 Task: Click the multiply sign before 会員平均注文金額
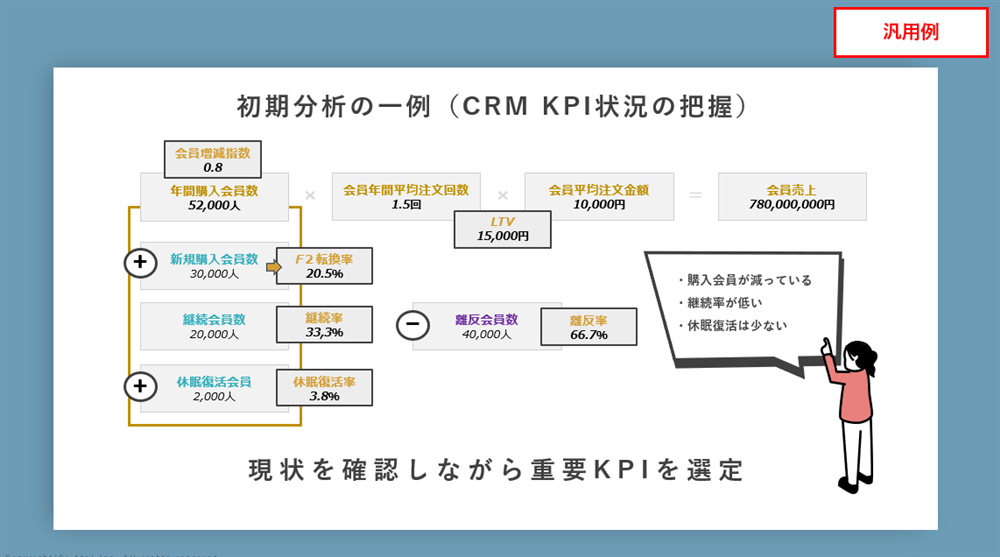tap(503, 195)
